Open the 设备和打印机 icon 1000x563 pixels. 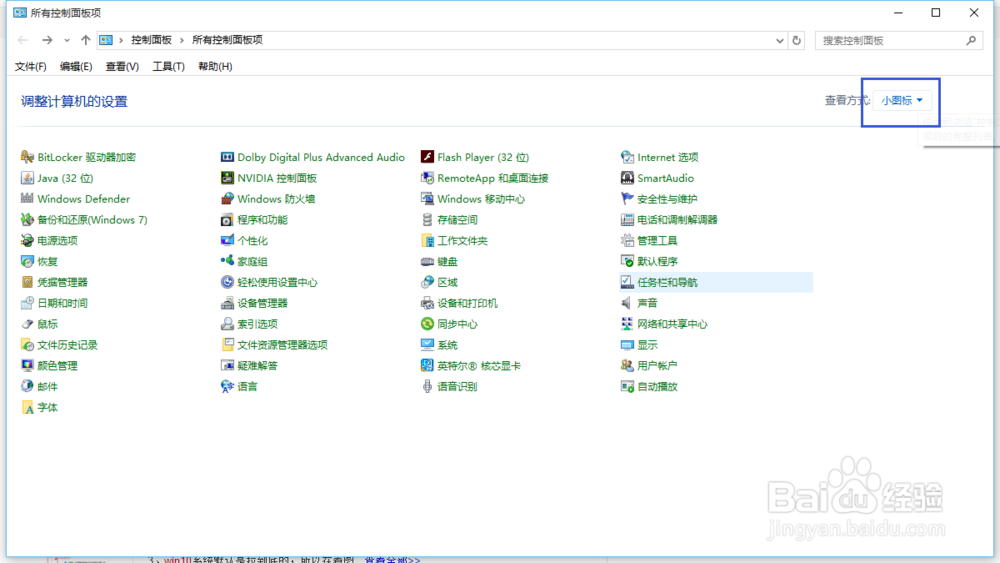click(x=427, y=303)
